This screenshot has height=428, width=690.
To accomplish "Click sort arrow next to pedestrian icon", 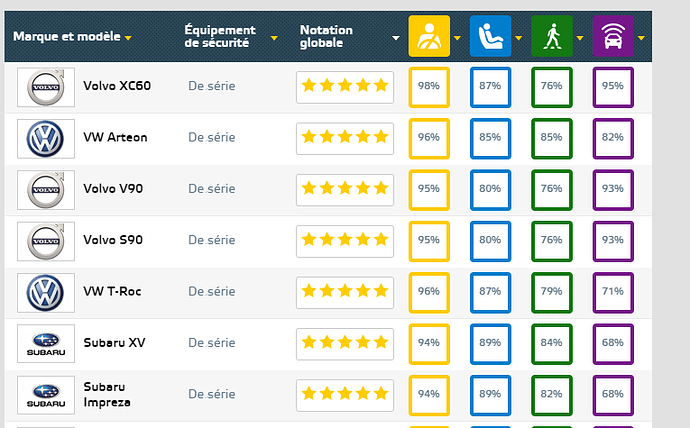I will (x=580, y=38).
